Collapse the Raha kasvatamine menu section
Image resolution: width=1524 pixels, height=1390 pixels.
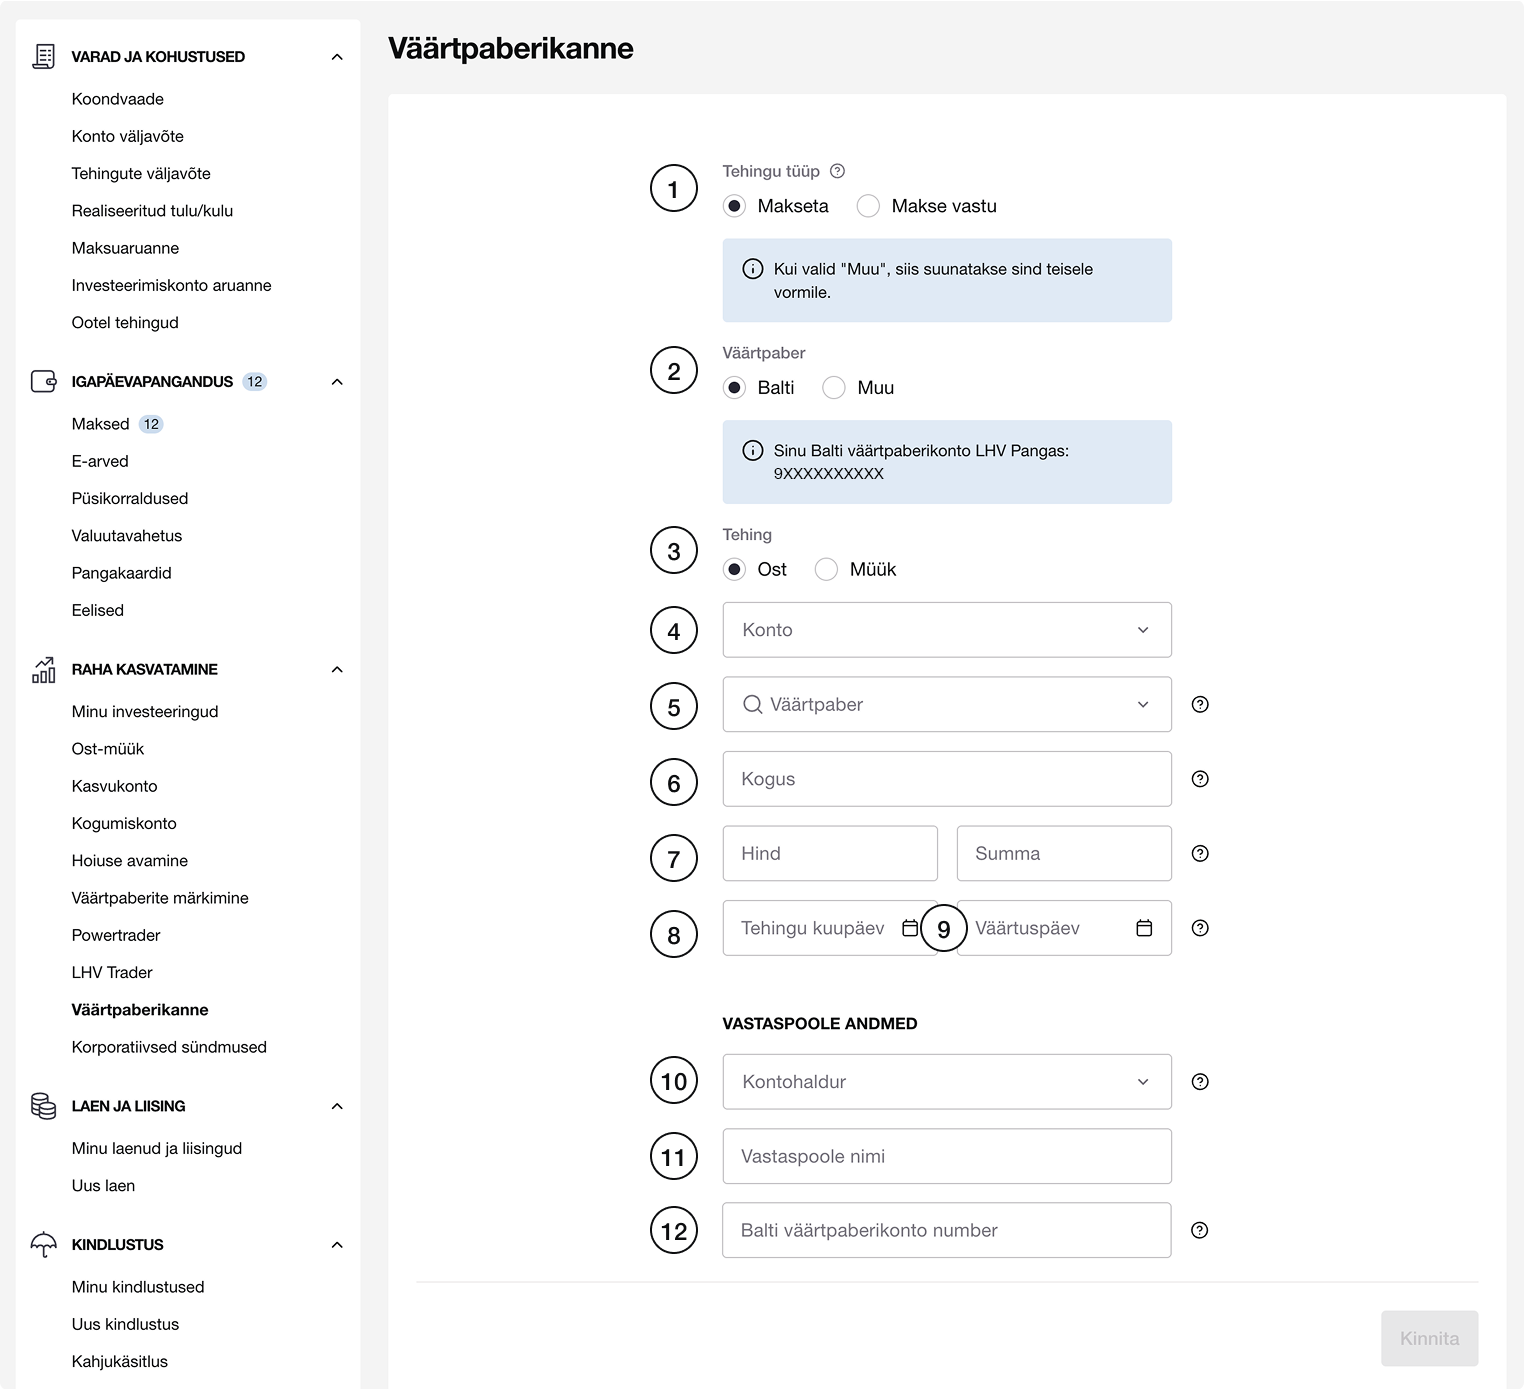337,669
